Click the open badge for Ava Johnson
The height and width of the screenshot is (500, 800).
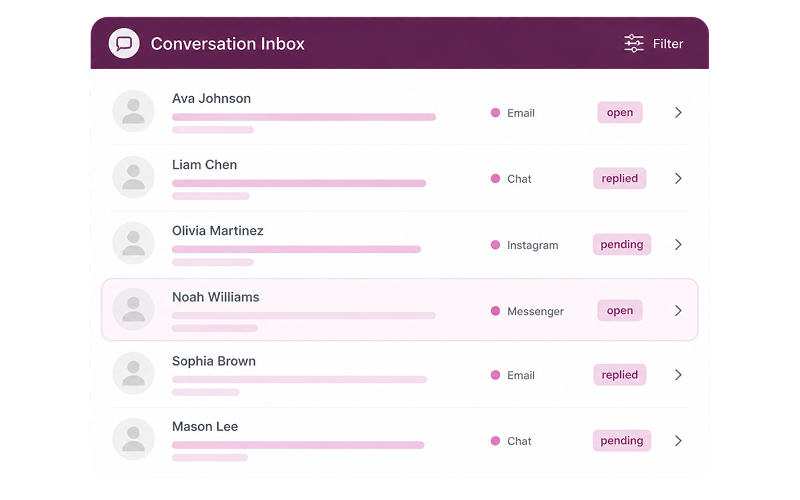click(x=620, y=112)
